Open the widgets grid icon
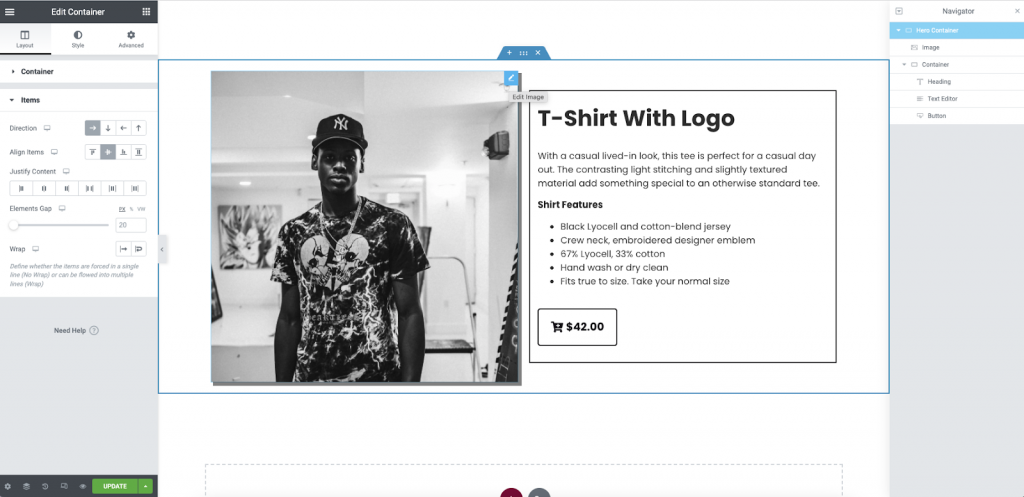The width and height of the screenshot is (1024, 497). click(x=146, y=12)
